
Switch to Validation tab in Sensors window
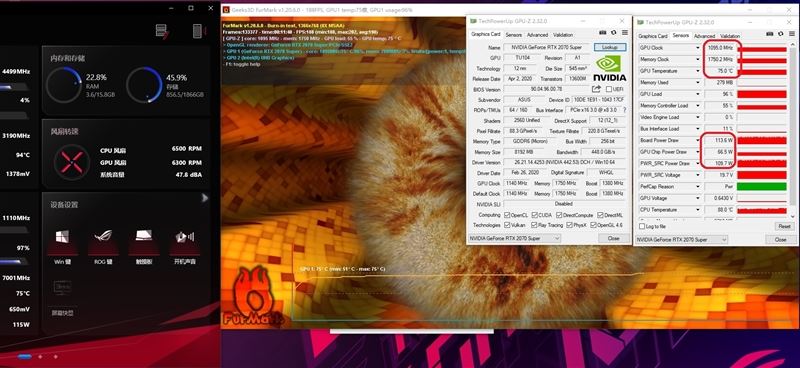730,36
